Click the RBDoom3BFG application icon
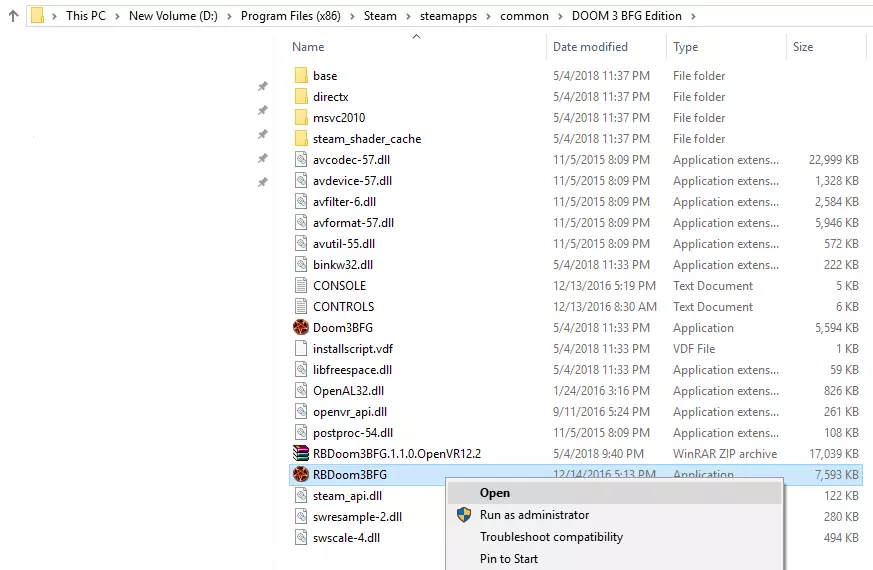 pyautogui.click(x=301, y=474)
